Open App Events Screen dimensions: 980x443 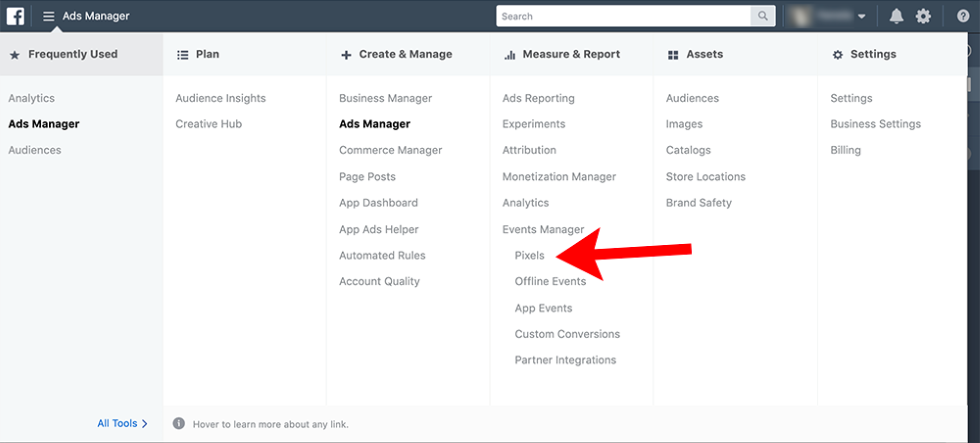click(544, 308)
